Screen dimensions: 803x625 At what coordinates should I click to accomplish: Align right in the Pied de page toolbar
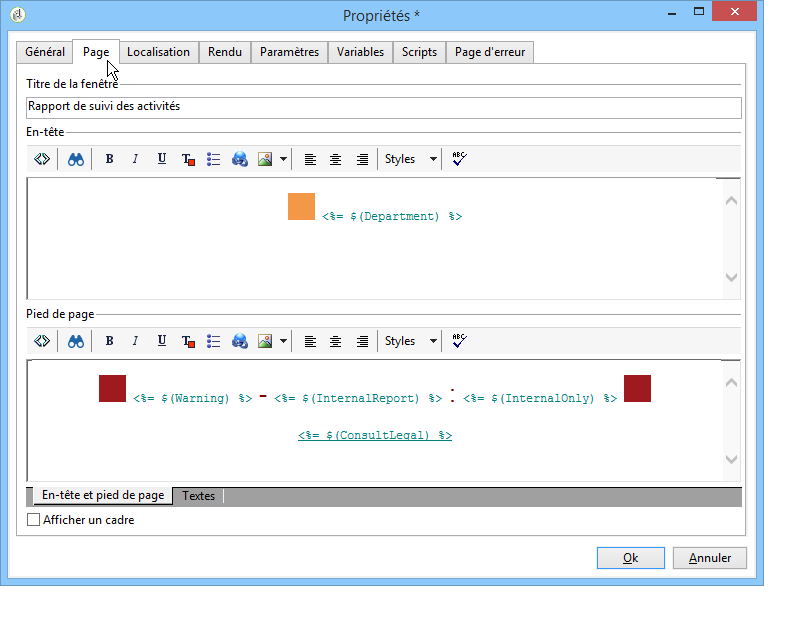(362, 341)
